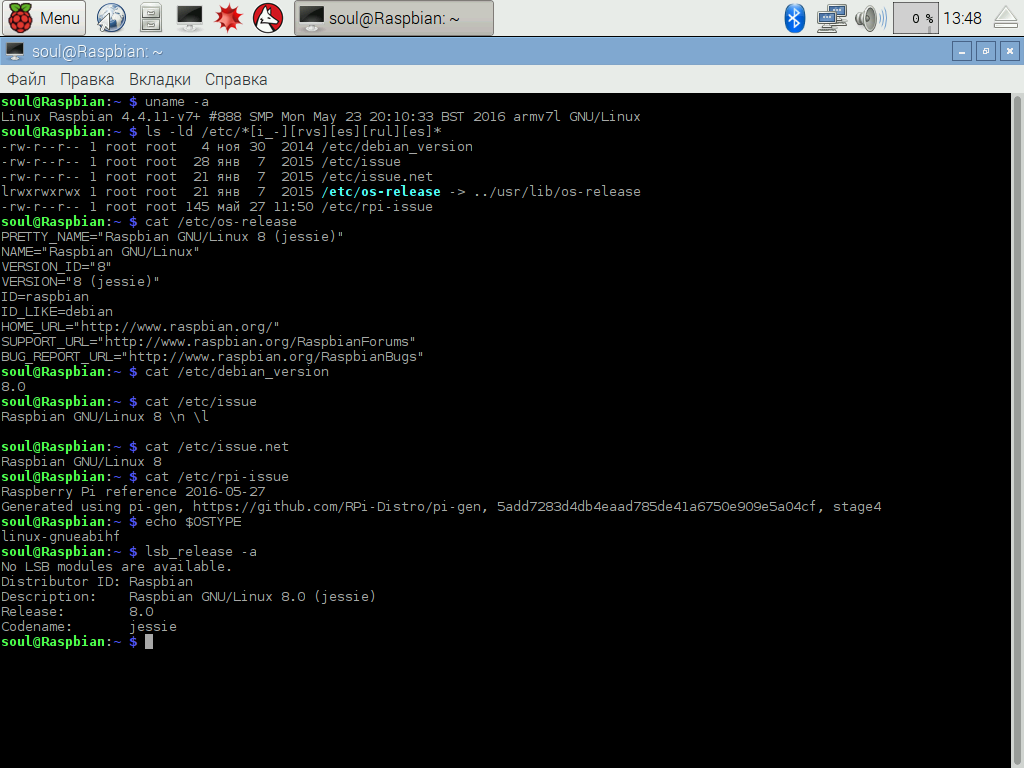Click the linux-gnueabihf output line
The image size is (1024, 768).
tap(61, 537)
